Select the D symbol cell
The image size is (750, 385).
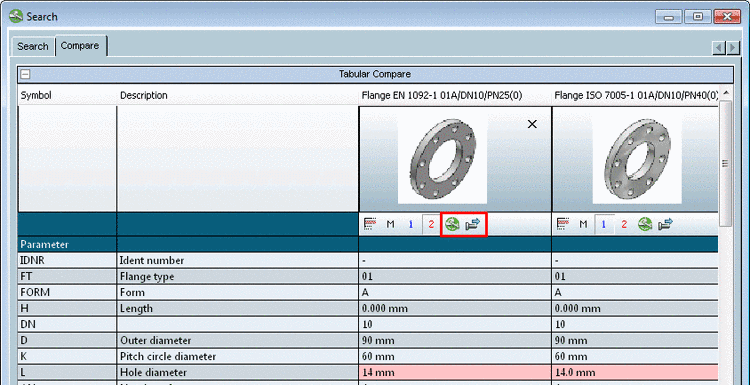tap(67, 341)
